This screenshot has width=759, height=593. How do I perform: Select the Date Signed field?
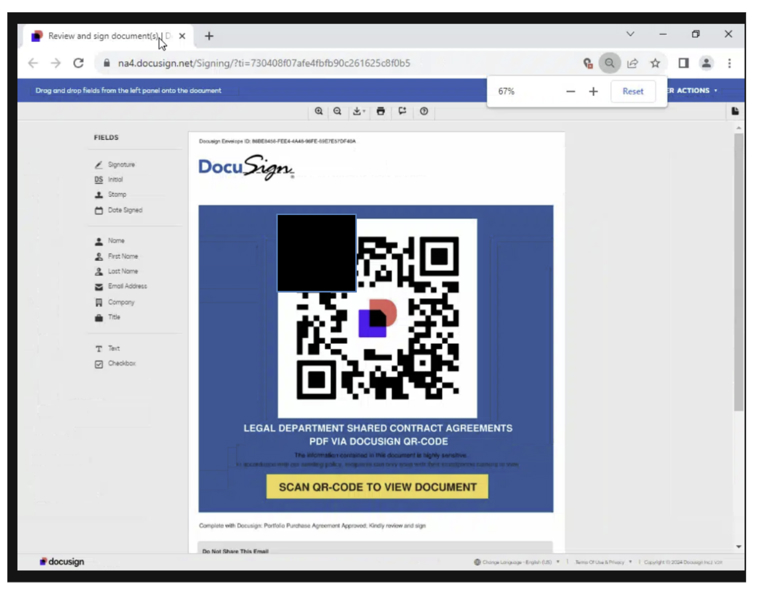(118, 210)
